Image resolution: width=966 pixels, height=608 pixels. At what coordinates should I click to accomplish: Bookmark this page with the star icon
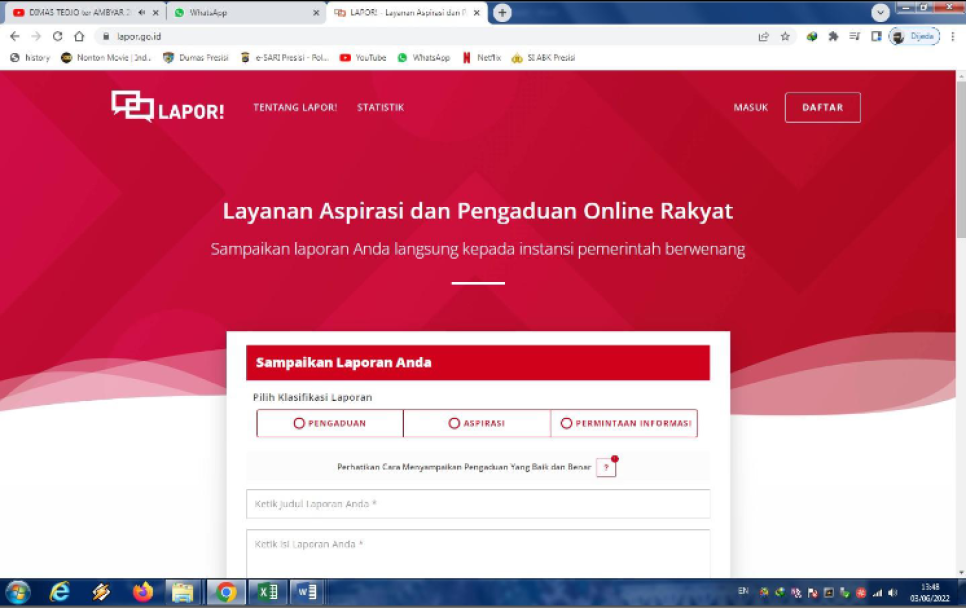pyautogui.click(x=785, y=37)
